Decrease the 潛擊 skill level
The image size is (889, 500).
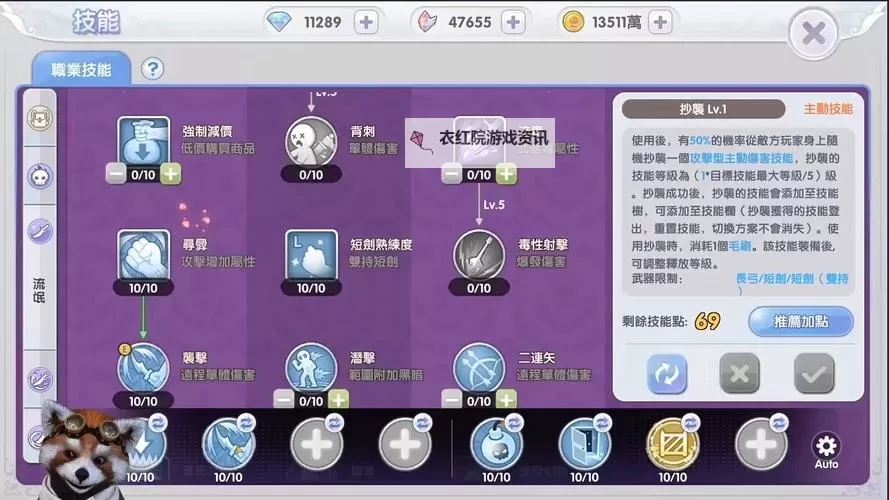(x=283, y=400)
